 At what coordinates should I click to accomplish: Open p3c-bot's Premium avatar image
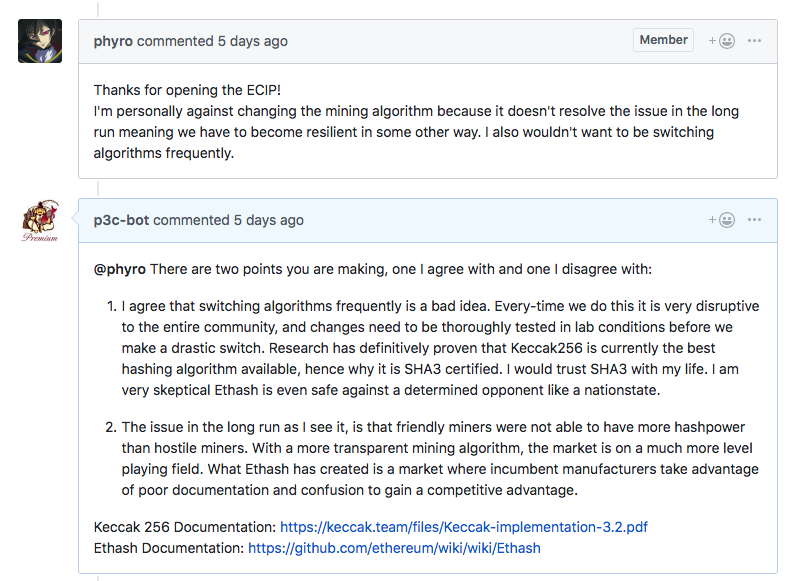click(x=40, y=221)
